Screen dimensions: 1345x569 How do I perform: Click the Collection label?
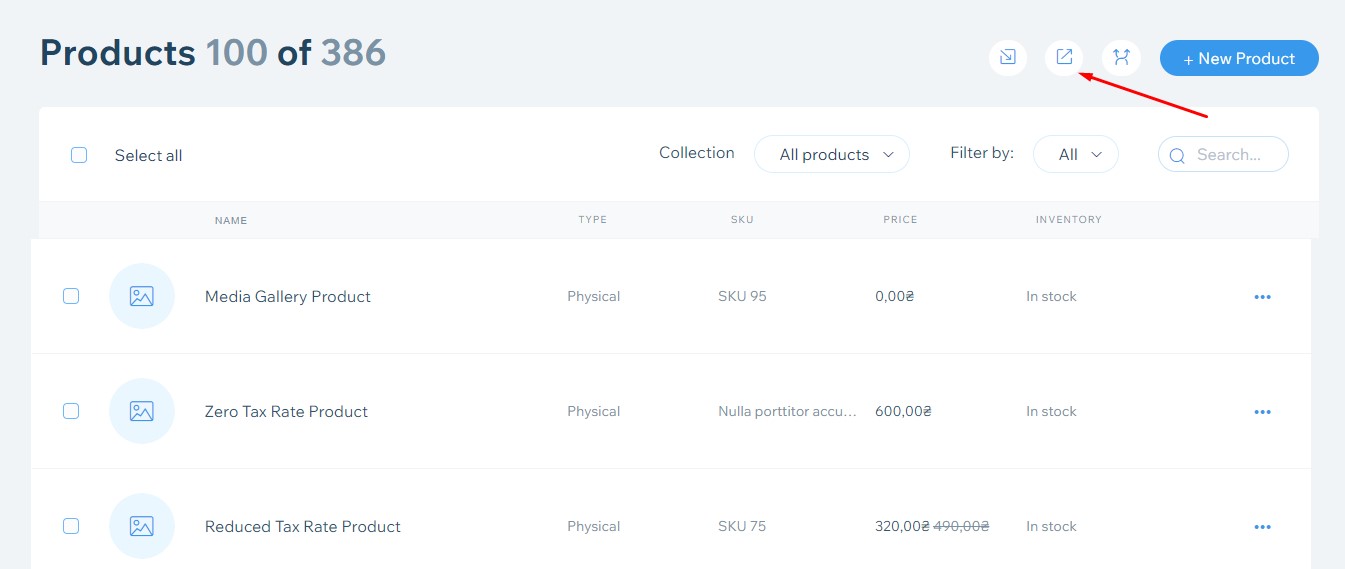[x=697, y=153]
